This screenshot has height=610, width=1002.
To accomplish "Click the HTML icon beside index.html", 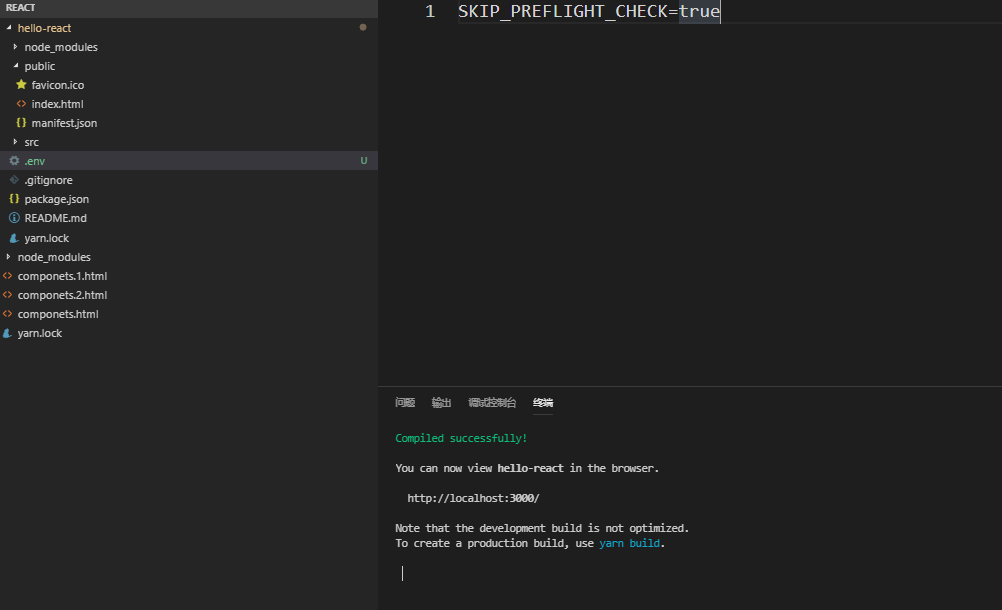I will pos(21,103).
